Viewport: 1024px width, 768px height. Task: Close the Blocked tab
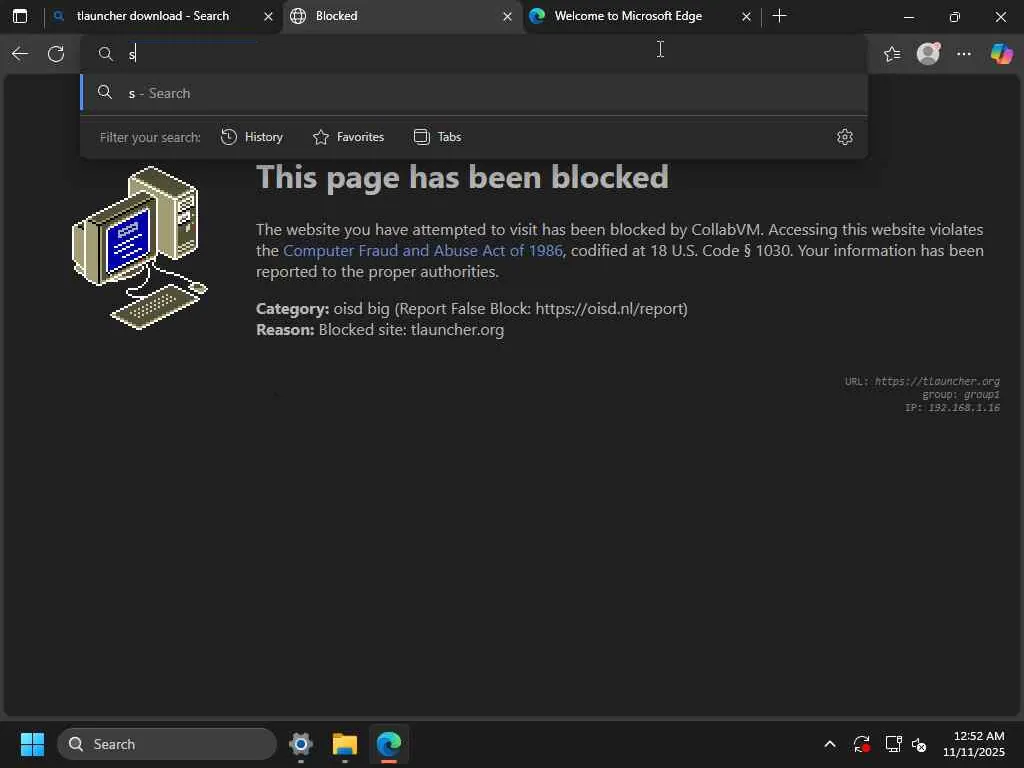click(x=507, y=16)
